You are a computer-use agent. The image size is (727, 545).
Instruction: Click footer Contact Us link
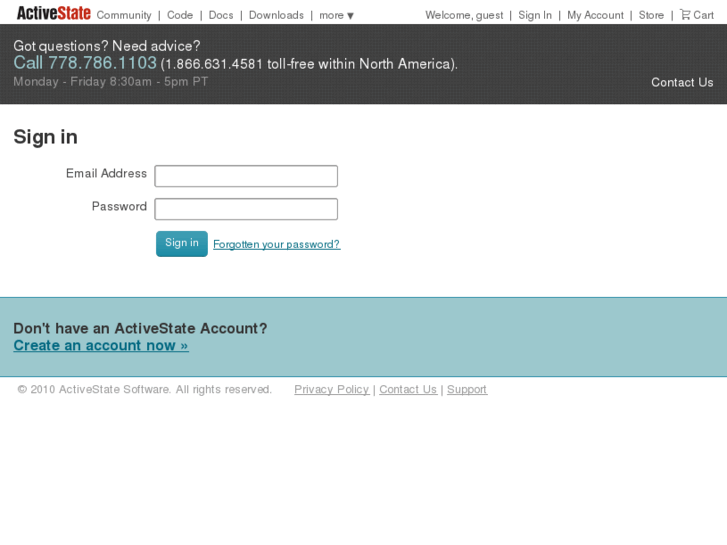click(408, 389)
